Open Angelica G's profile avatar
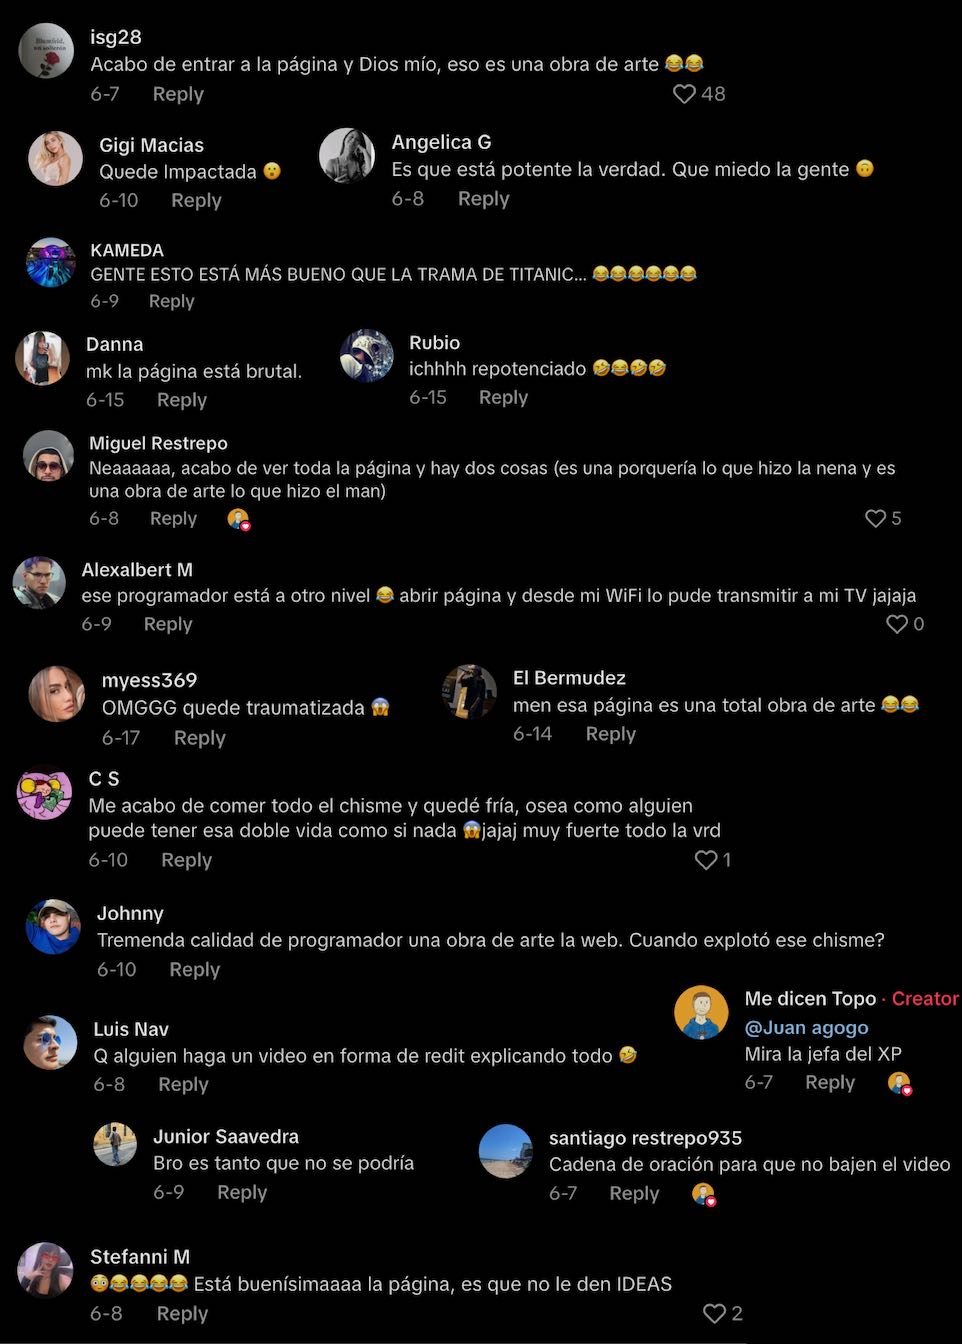The width and height of the screenshot is (962, 1344). [347, 155]
